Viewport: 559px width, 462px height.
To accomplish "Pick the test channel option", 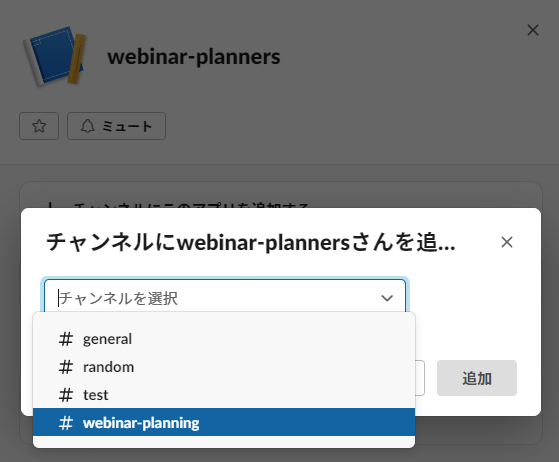I will pyautogui.click(x=224, y=395).
